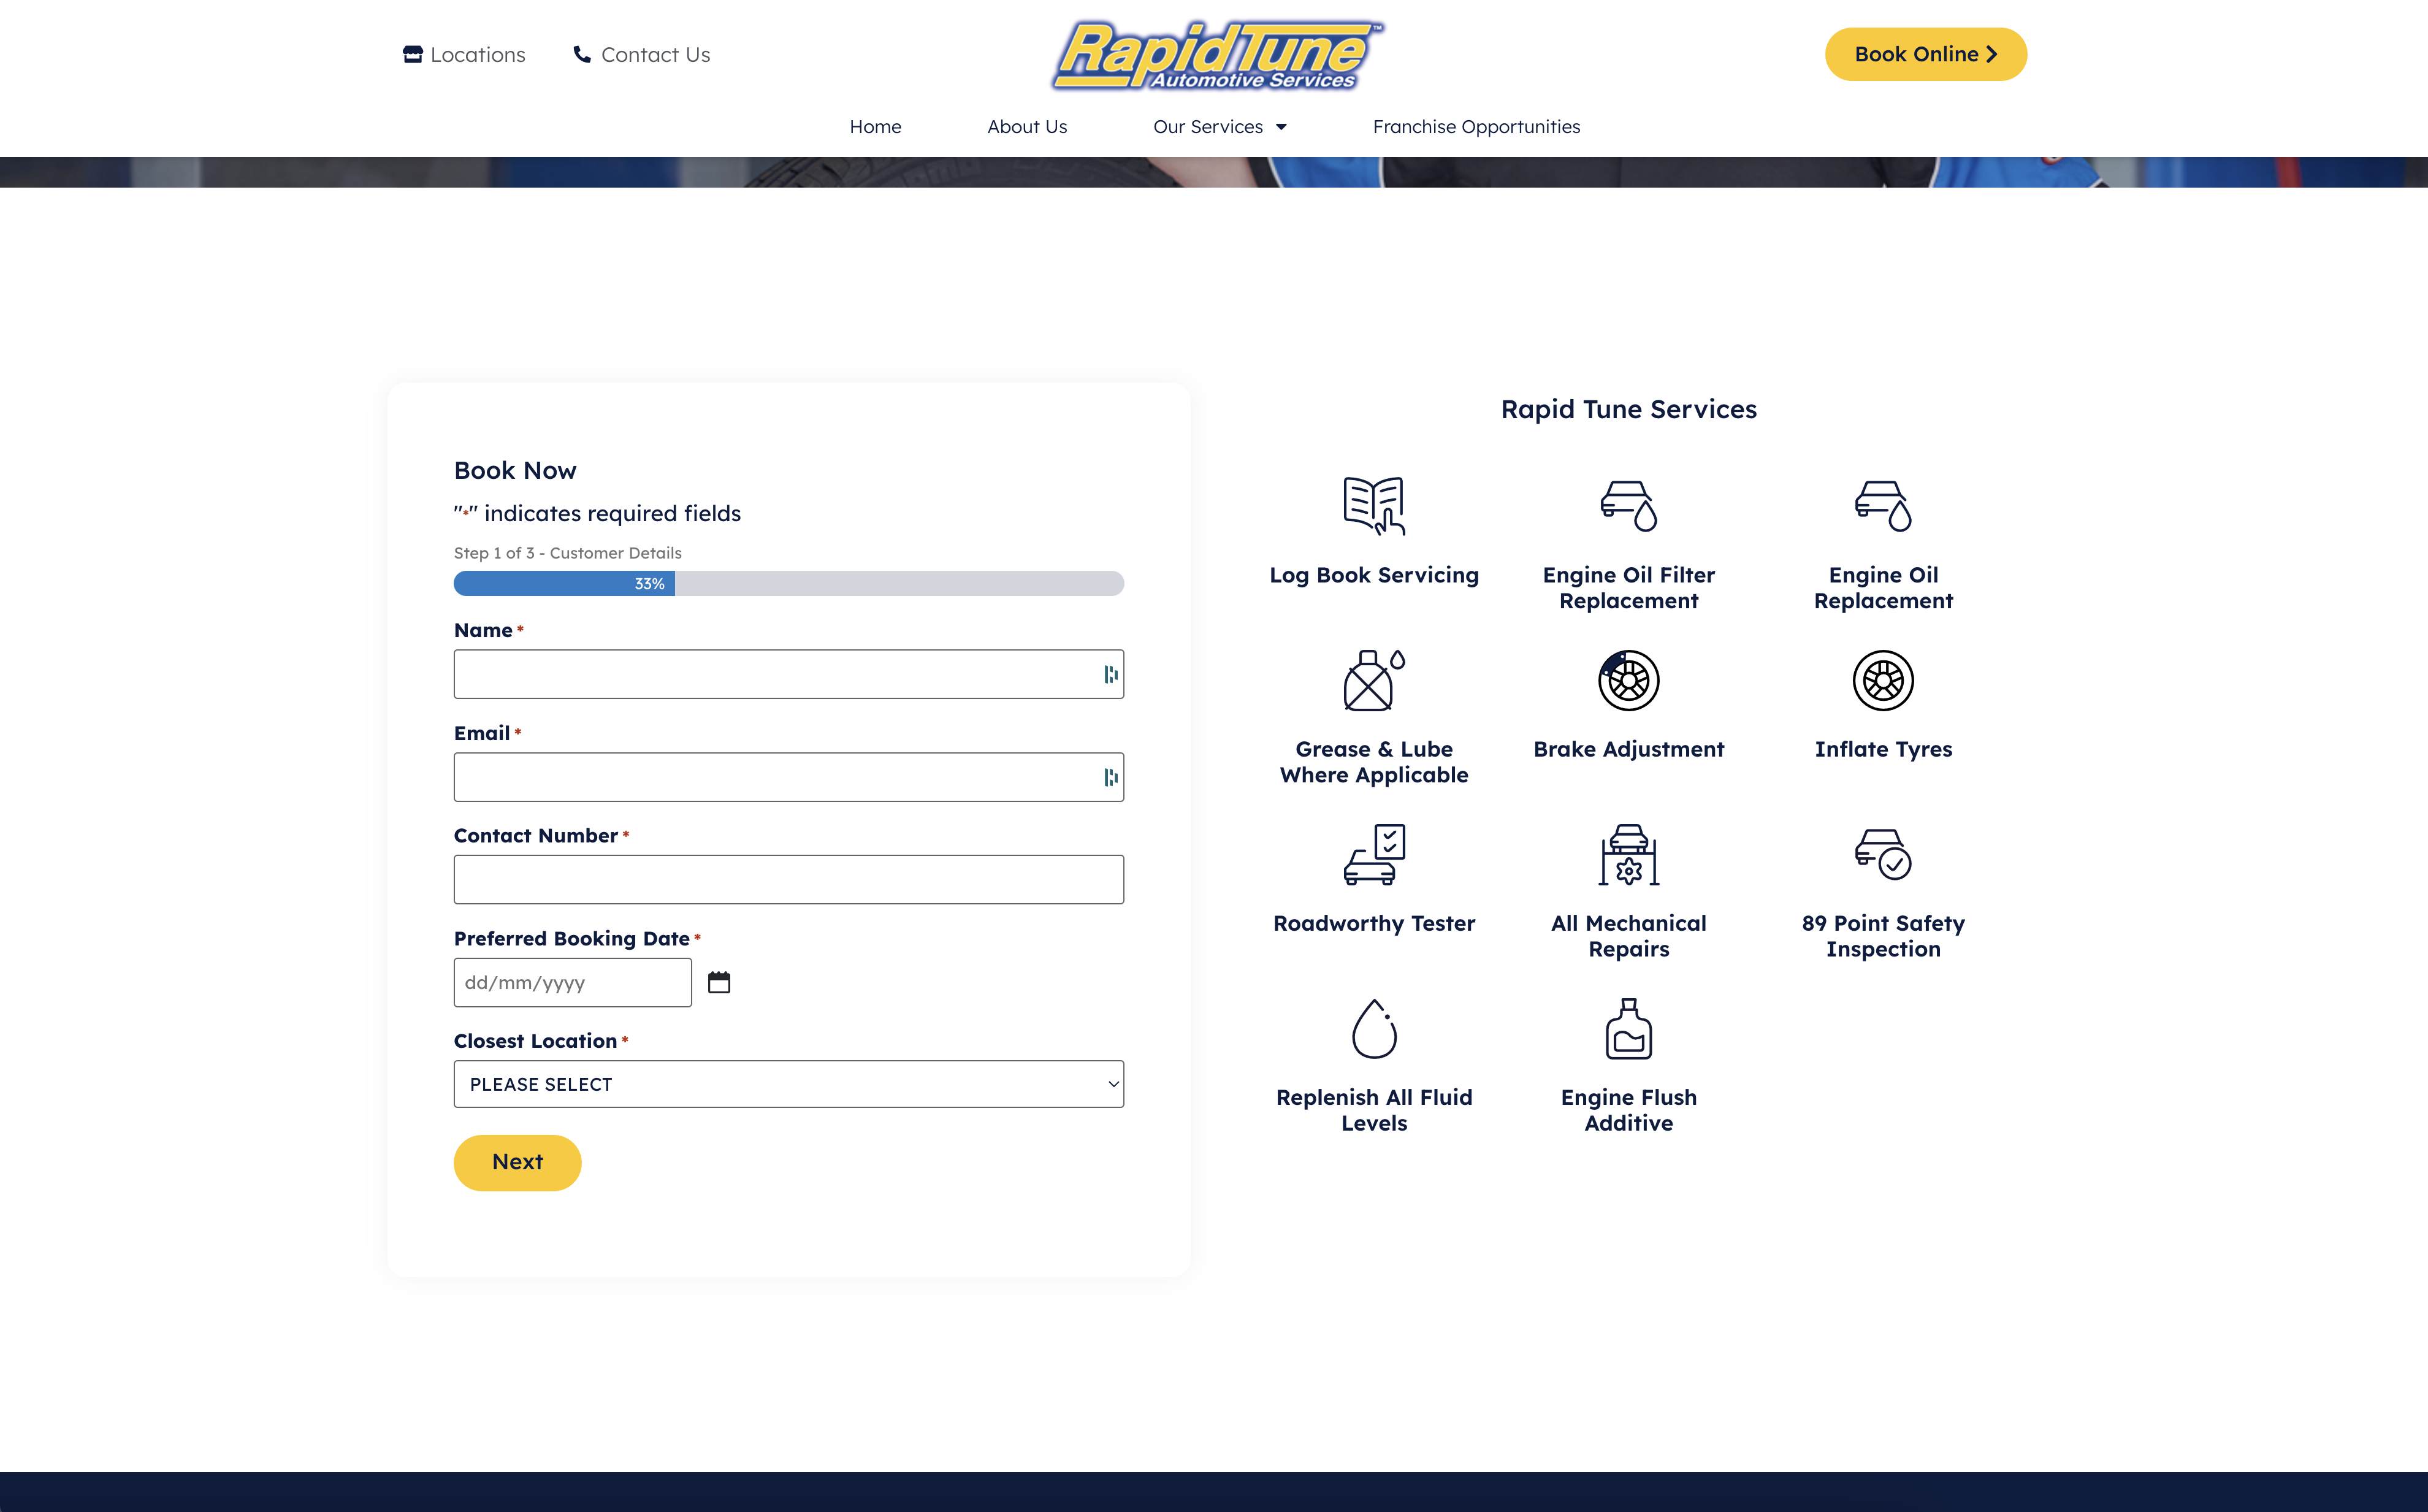This screenshot has height=1512, width=2428.
Task: Open Franchise Opportunities menu item
Action: tap(1476, 127)
